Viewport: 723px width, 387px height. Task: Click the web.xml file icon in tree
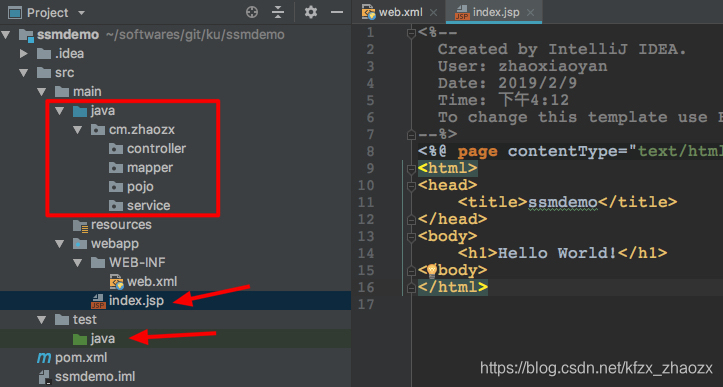coord(116,281)
